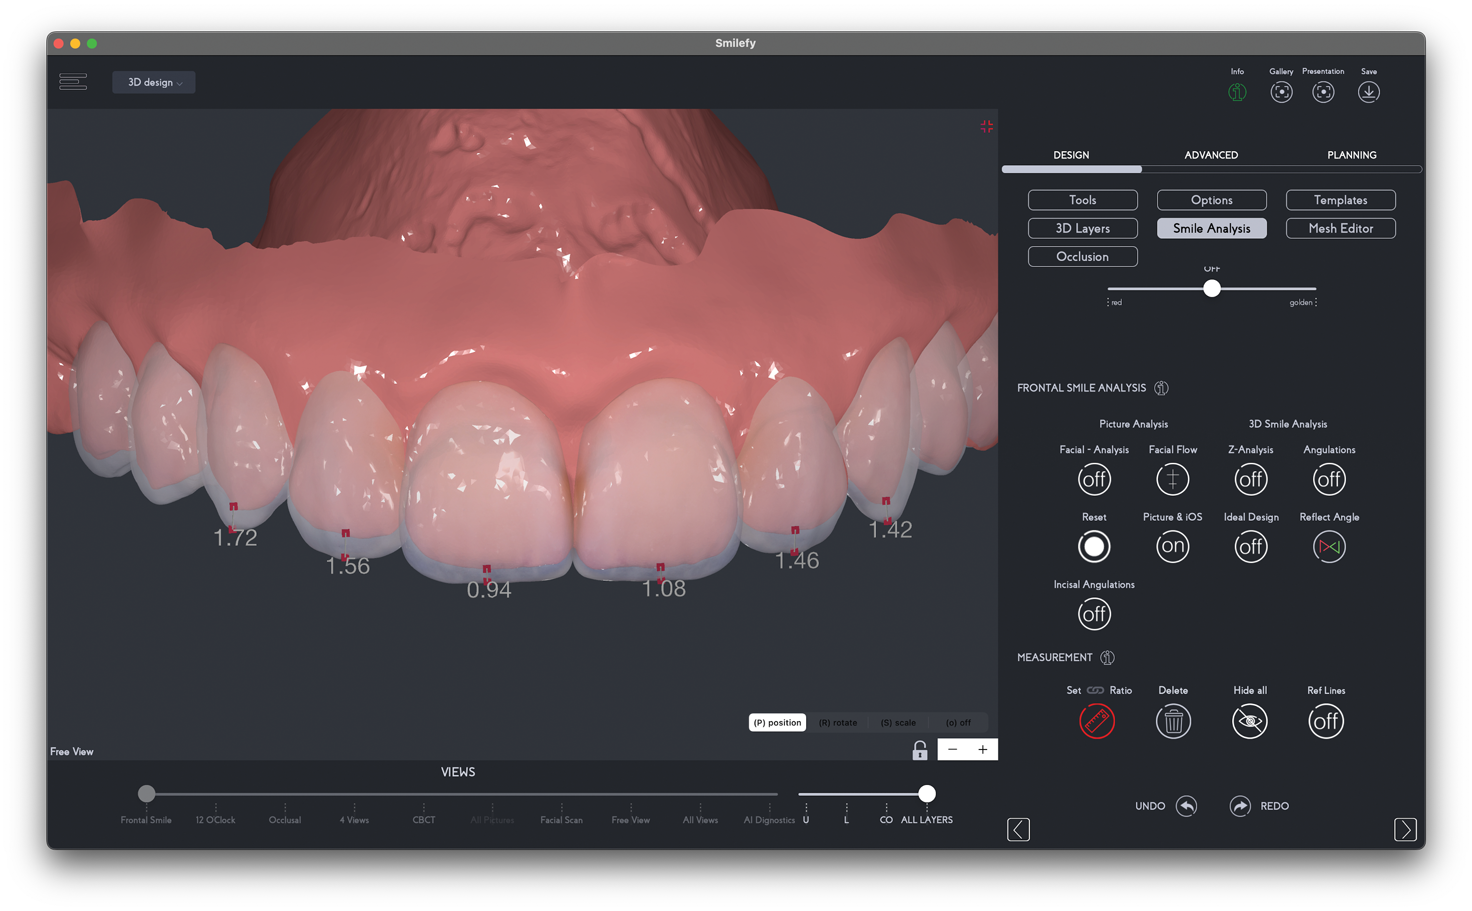The width and height of the screenshot is (1472, 911).
Task: Open the 3D design dropdown
Action: pos(154,83)
